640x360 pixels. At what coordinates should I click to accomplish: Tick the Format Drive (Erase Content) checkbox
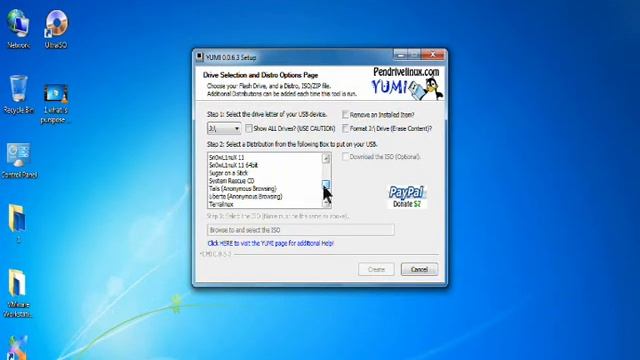(x=345, y=128)
